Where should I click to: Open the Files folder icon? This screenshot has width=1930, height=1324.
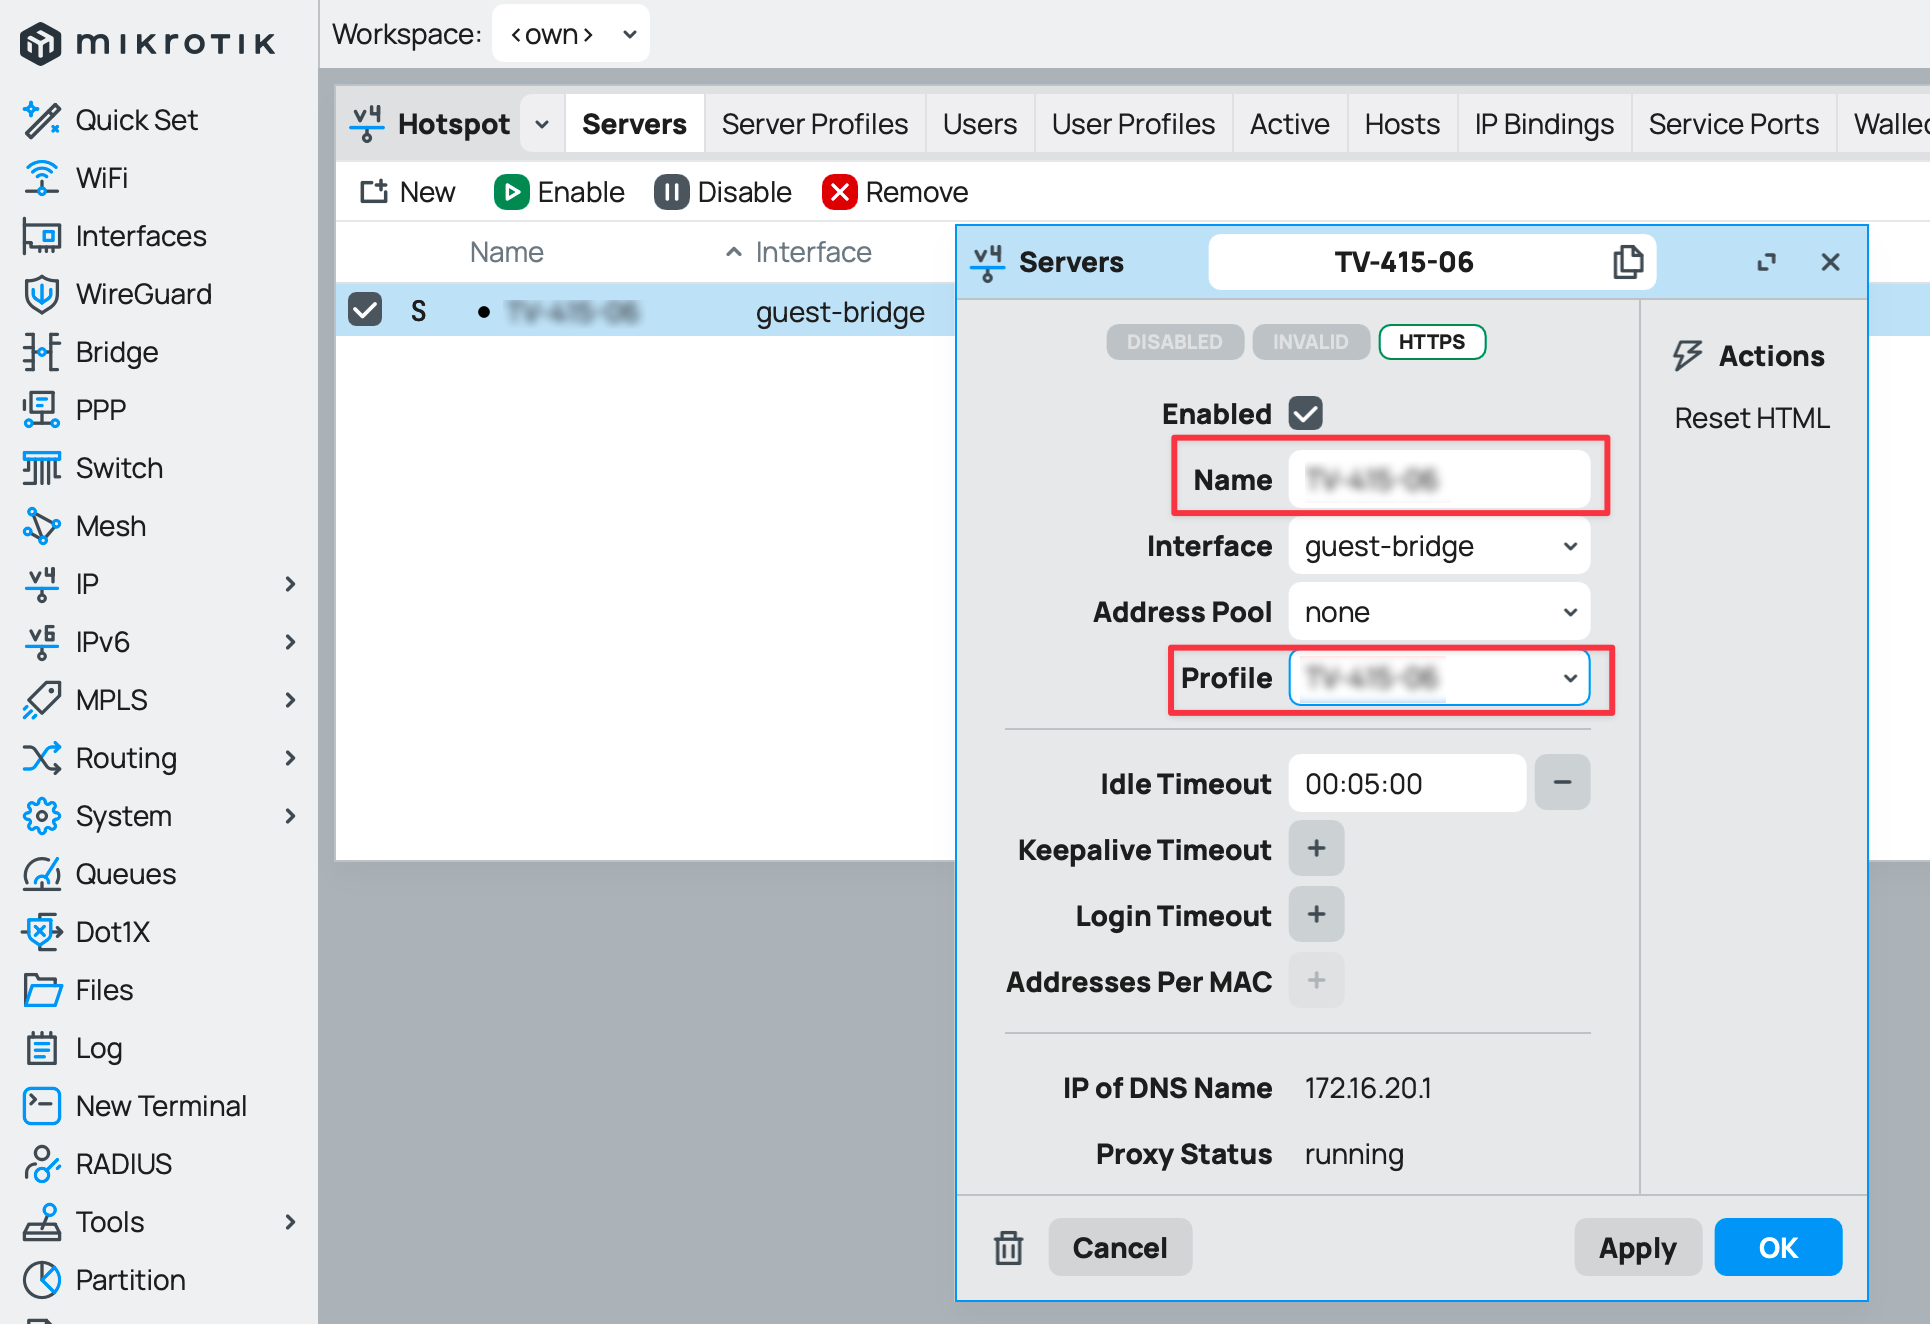coord(41,990)
